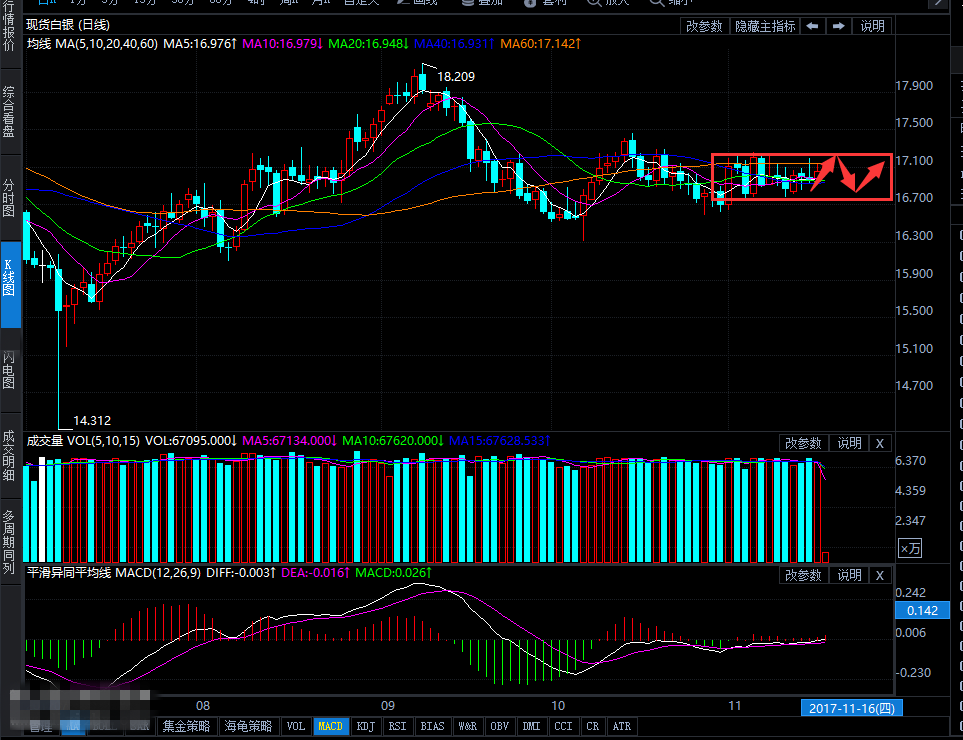This screenshot has height=740, width=963.
Task: Hide main indicator via 隐藏主指标
Action: (765, 26)
